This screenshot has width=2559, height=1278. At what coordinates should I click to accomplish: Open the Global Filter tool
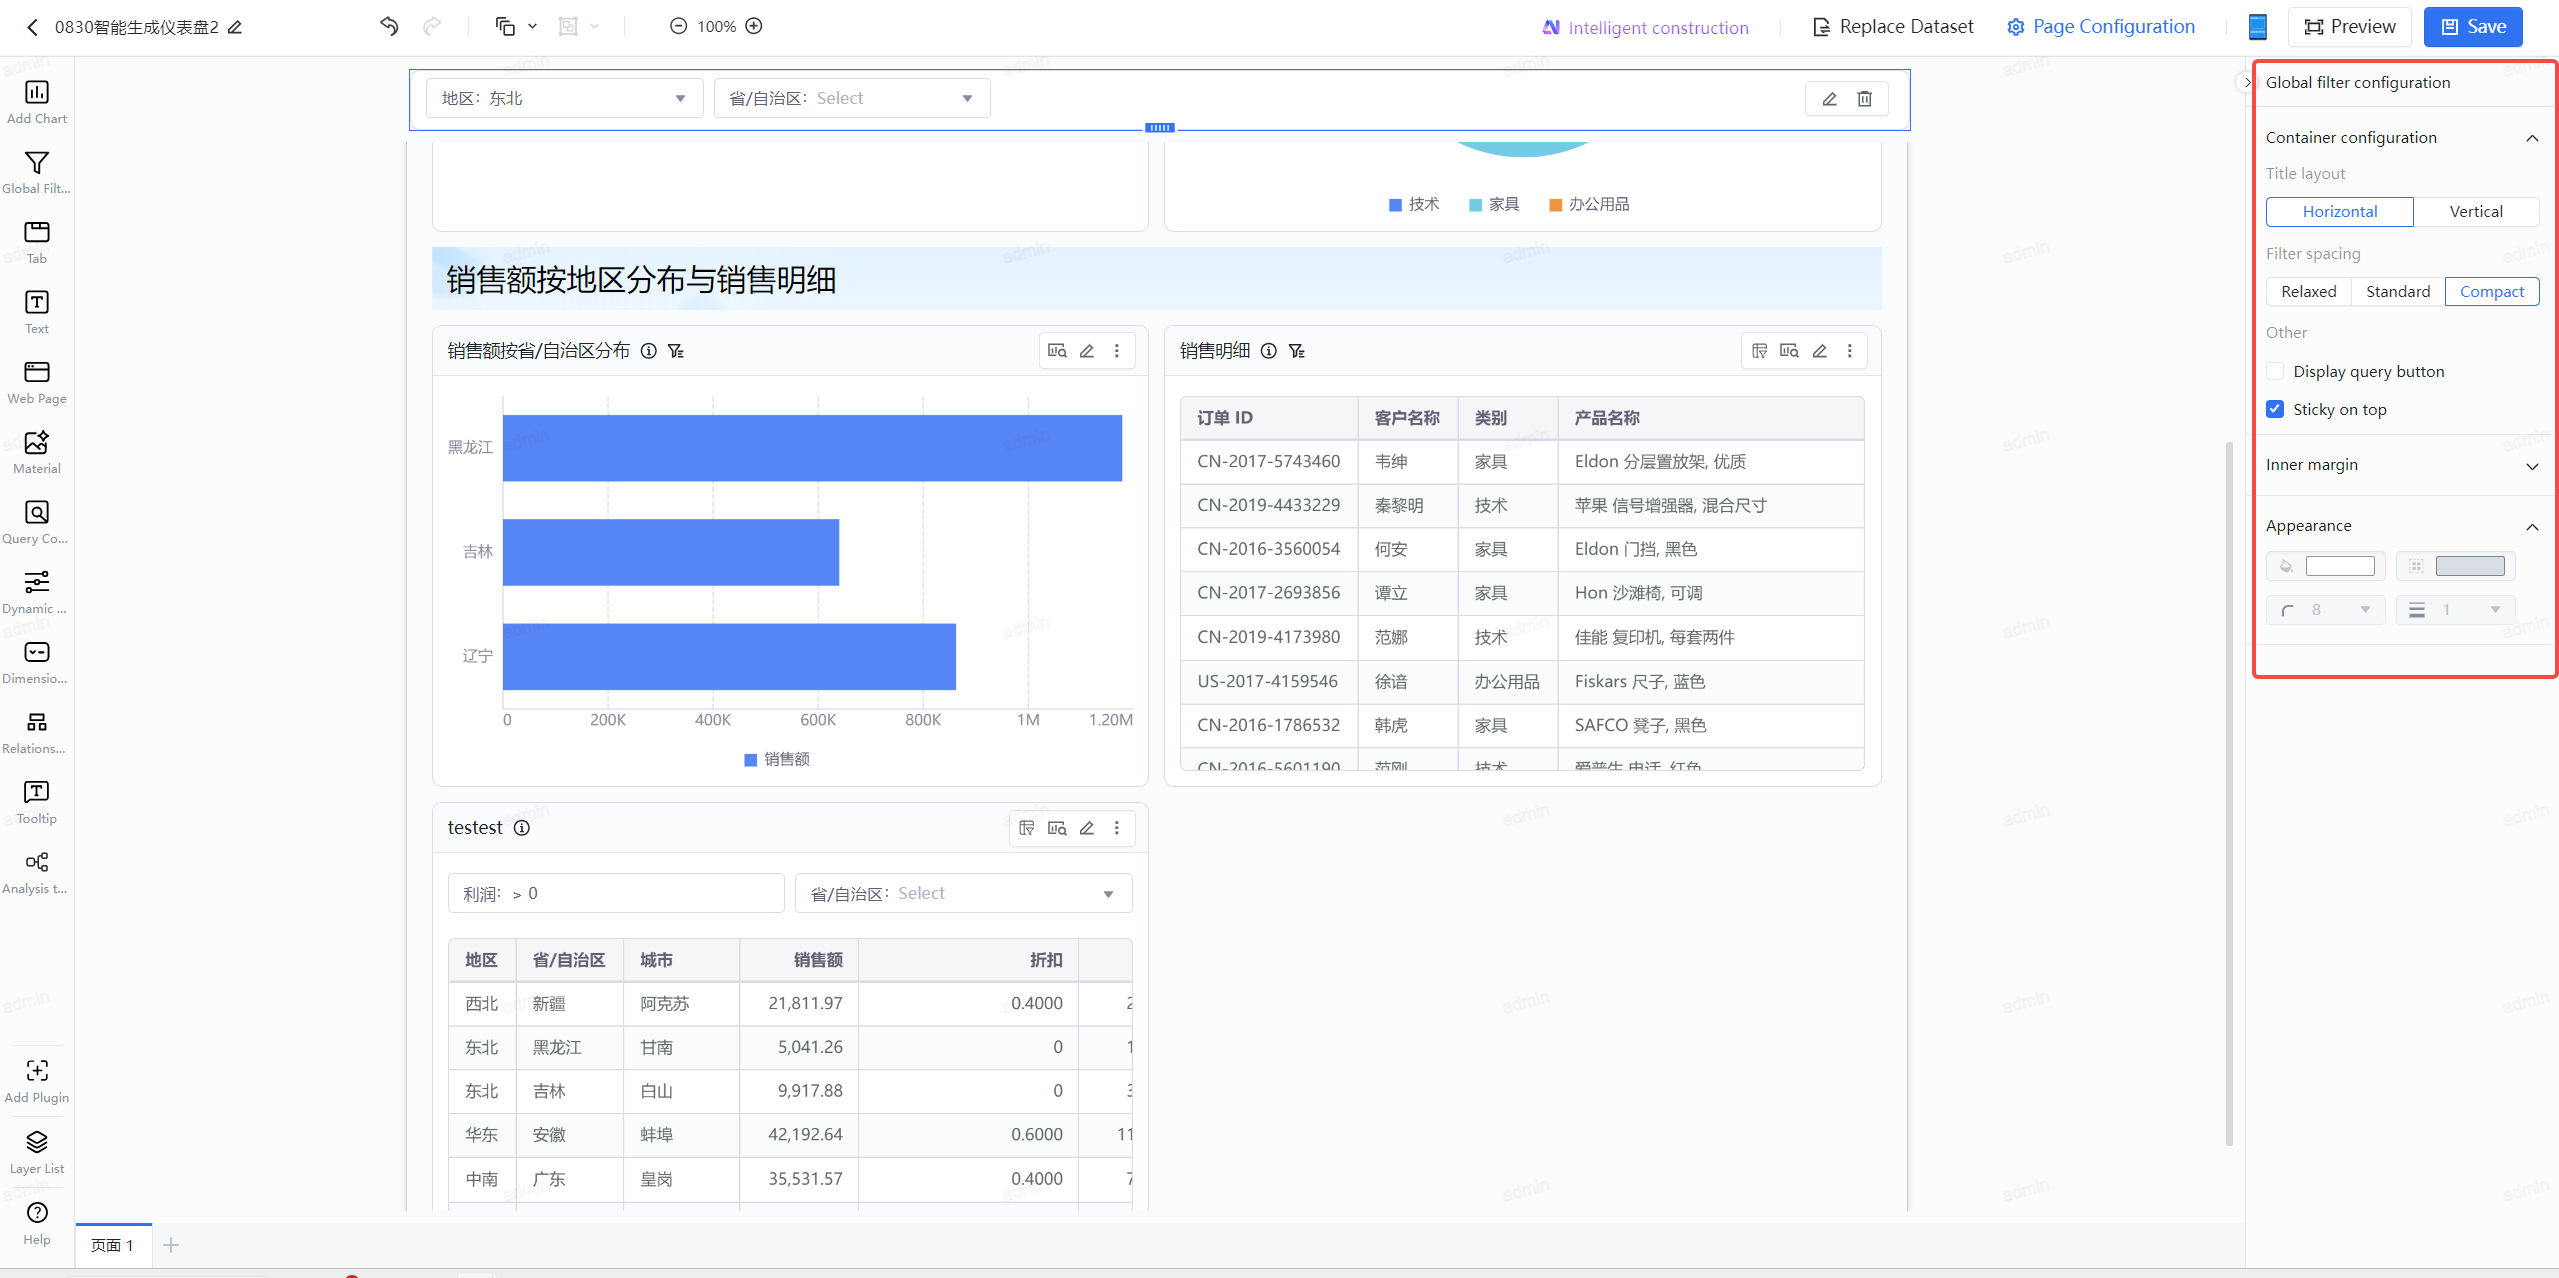pos(37,172)
